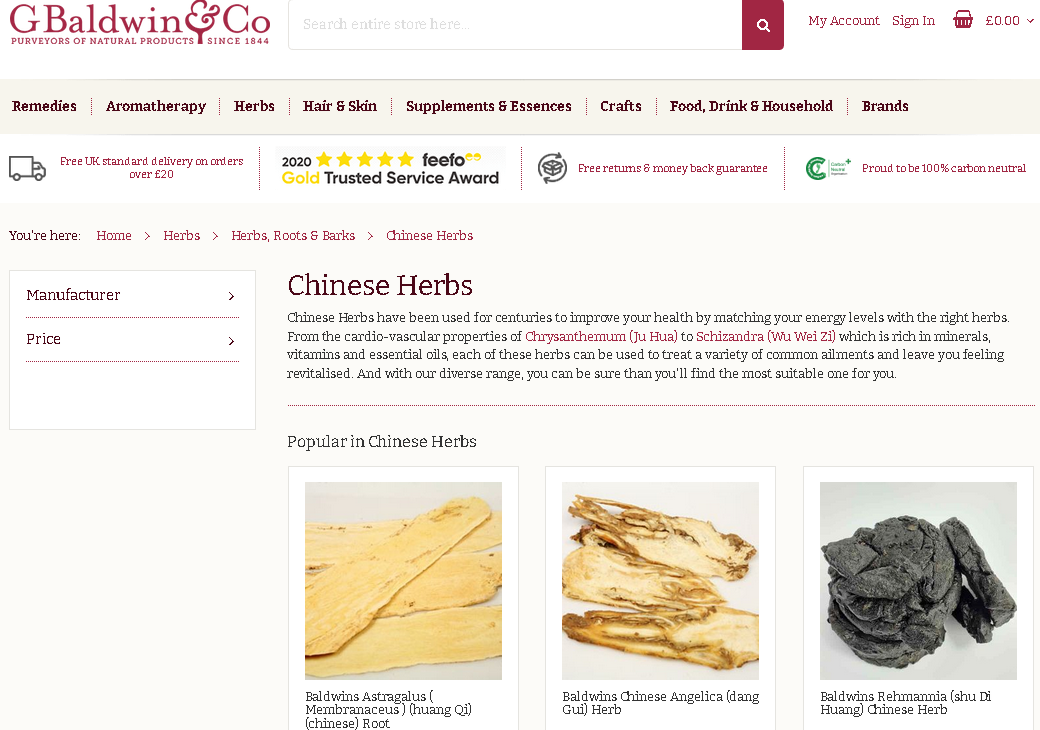Viewport: 1040px width, 730px height.
Task: Click the G Baldwin & Co logo
Action: pos(140,23)
